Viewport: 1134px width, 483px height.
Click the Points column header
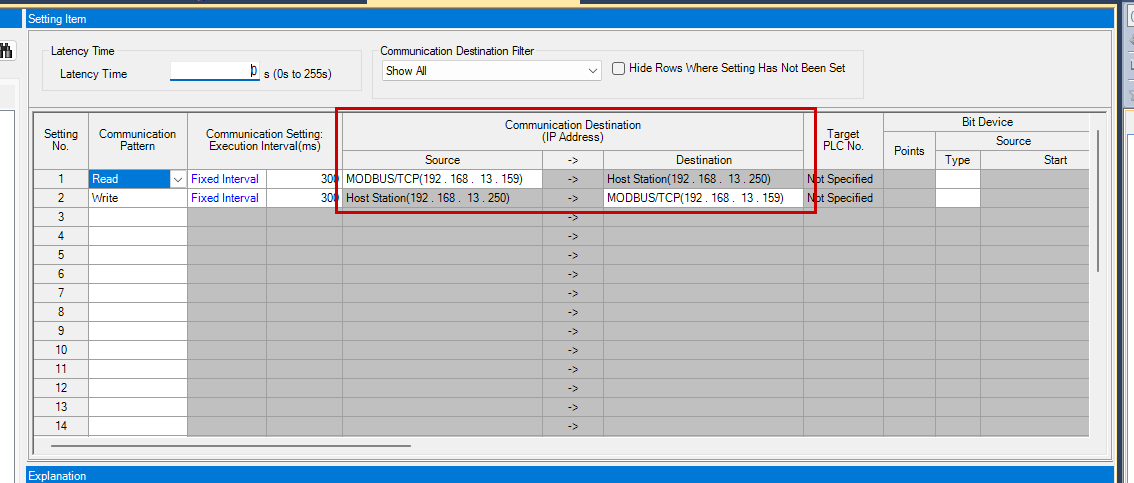click(x=909, y=150)
